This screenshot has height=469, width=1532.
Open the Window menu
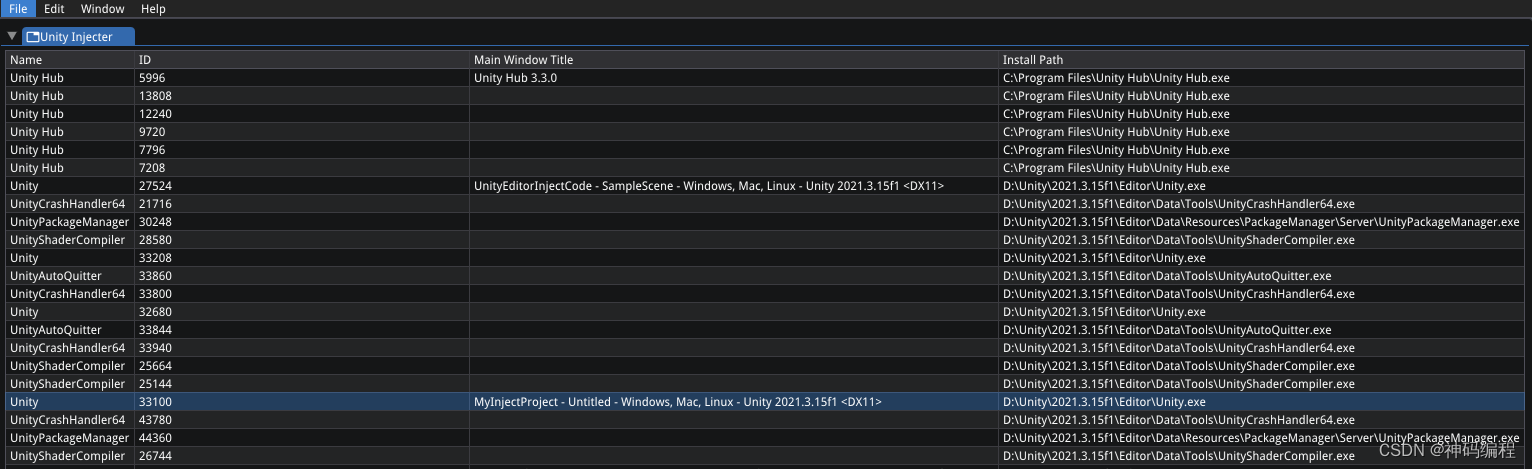[x=103, y=8]
